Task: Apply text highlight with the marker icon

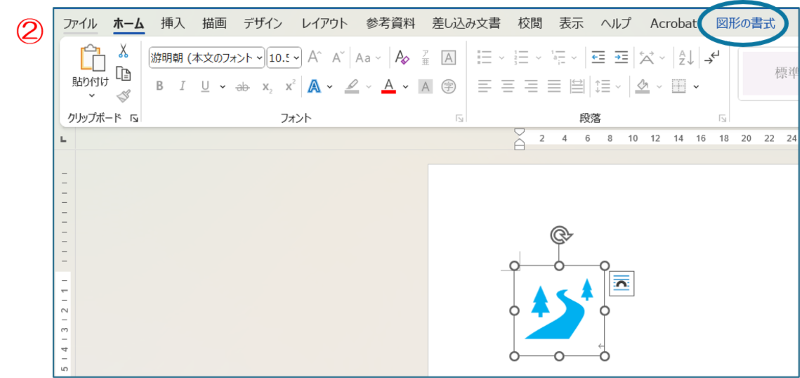Action: coord(352,87)
